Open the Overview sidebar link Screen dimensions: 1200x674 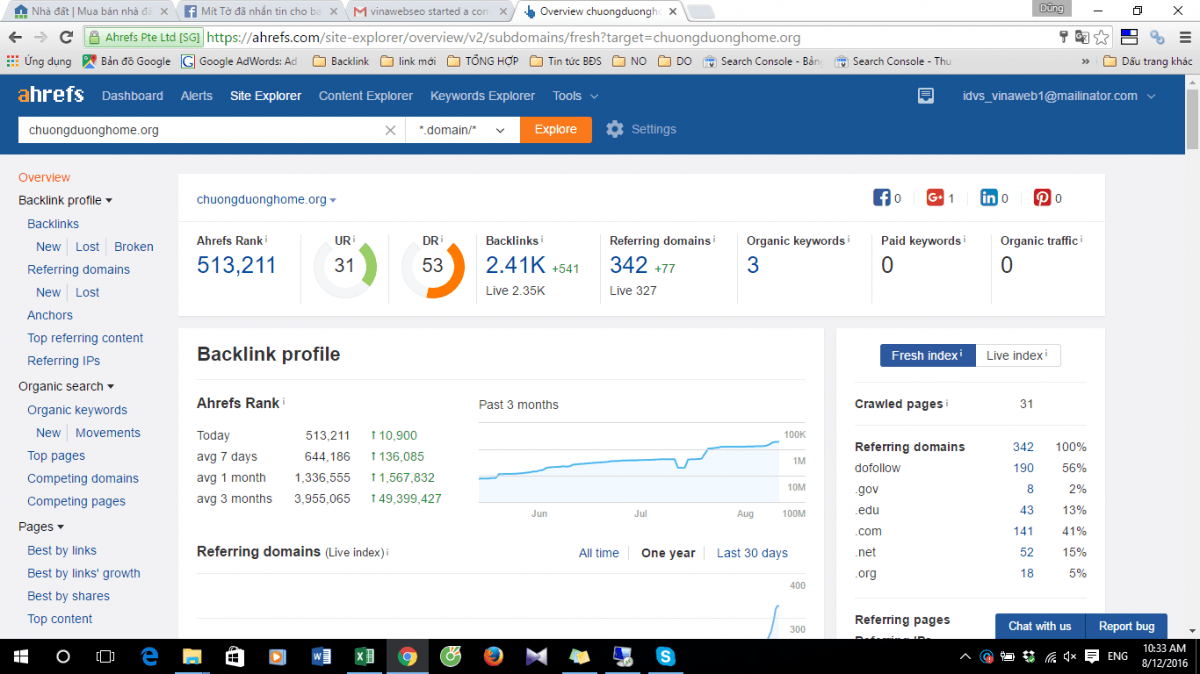(44, 177)
